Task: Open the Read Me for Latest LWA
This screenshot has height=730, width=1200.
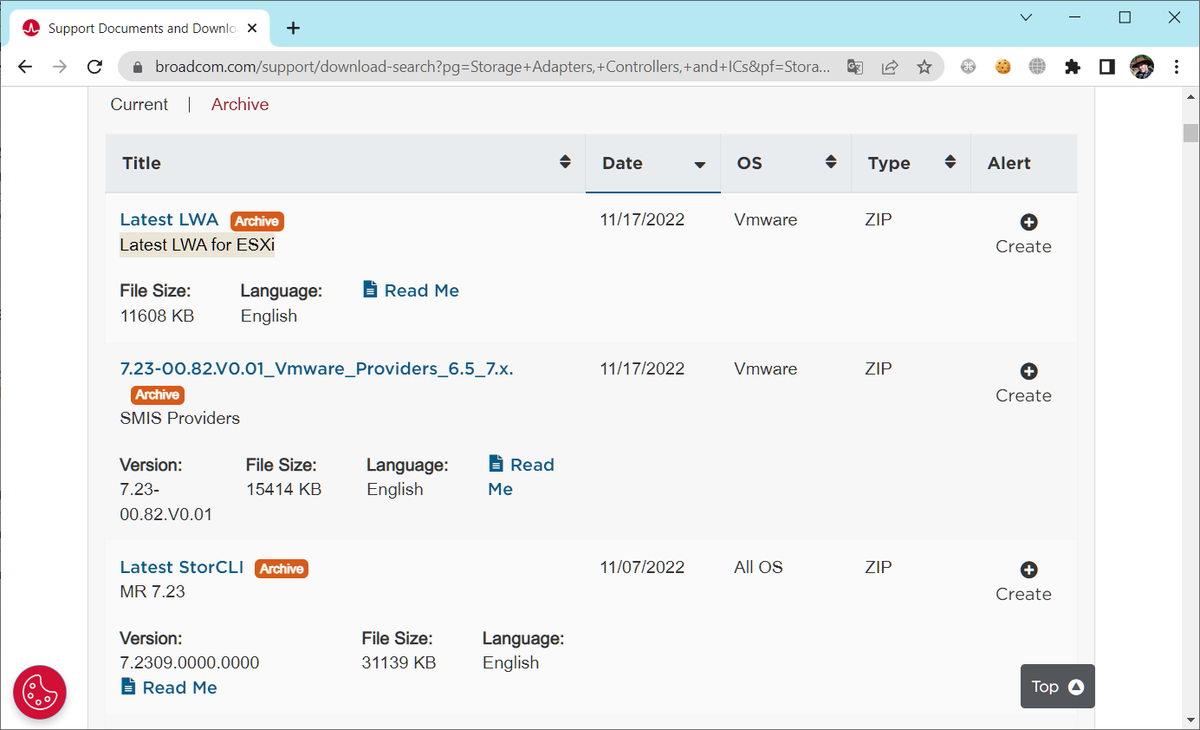Action: coord(411,290)
